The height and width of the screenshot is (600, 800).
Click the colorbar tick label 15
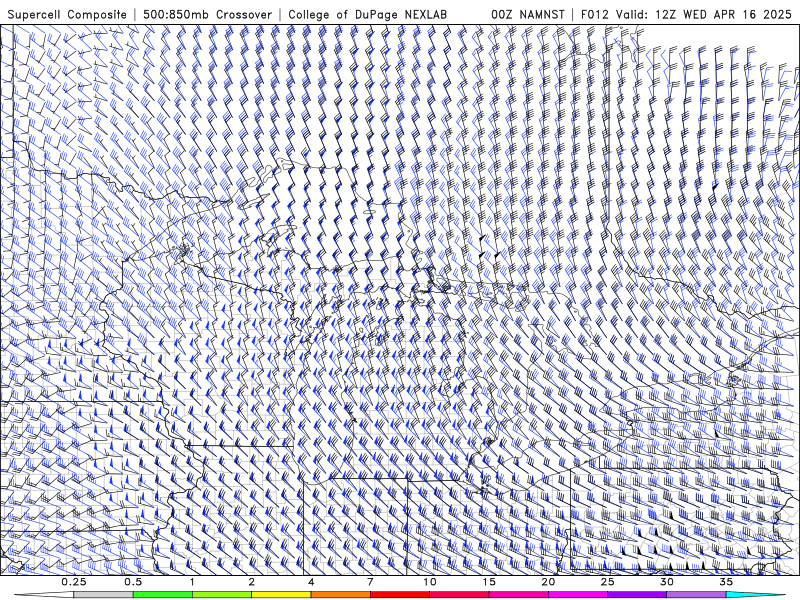[x=489, y=582]
